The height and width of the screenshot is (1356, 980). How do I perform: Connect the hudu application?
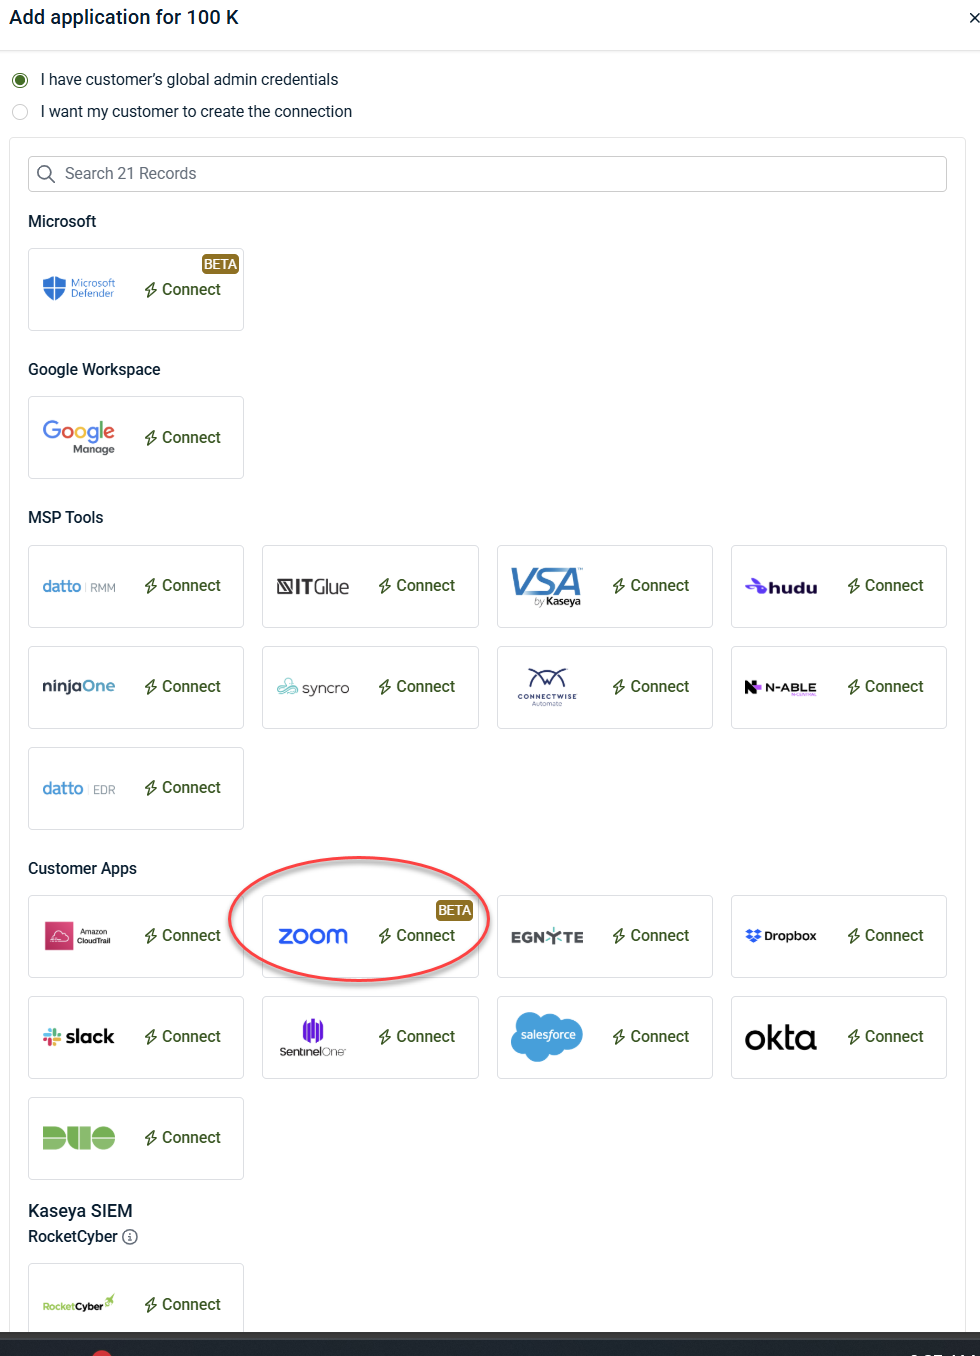tap(886, 586)
